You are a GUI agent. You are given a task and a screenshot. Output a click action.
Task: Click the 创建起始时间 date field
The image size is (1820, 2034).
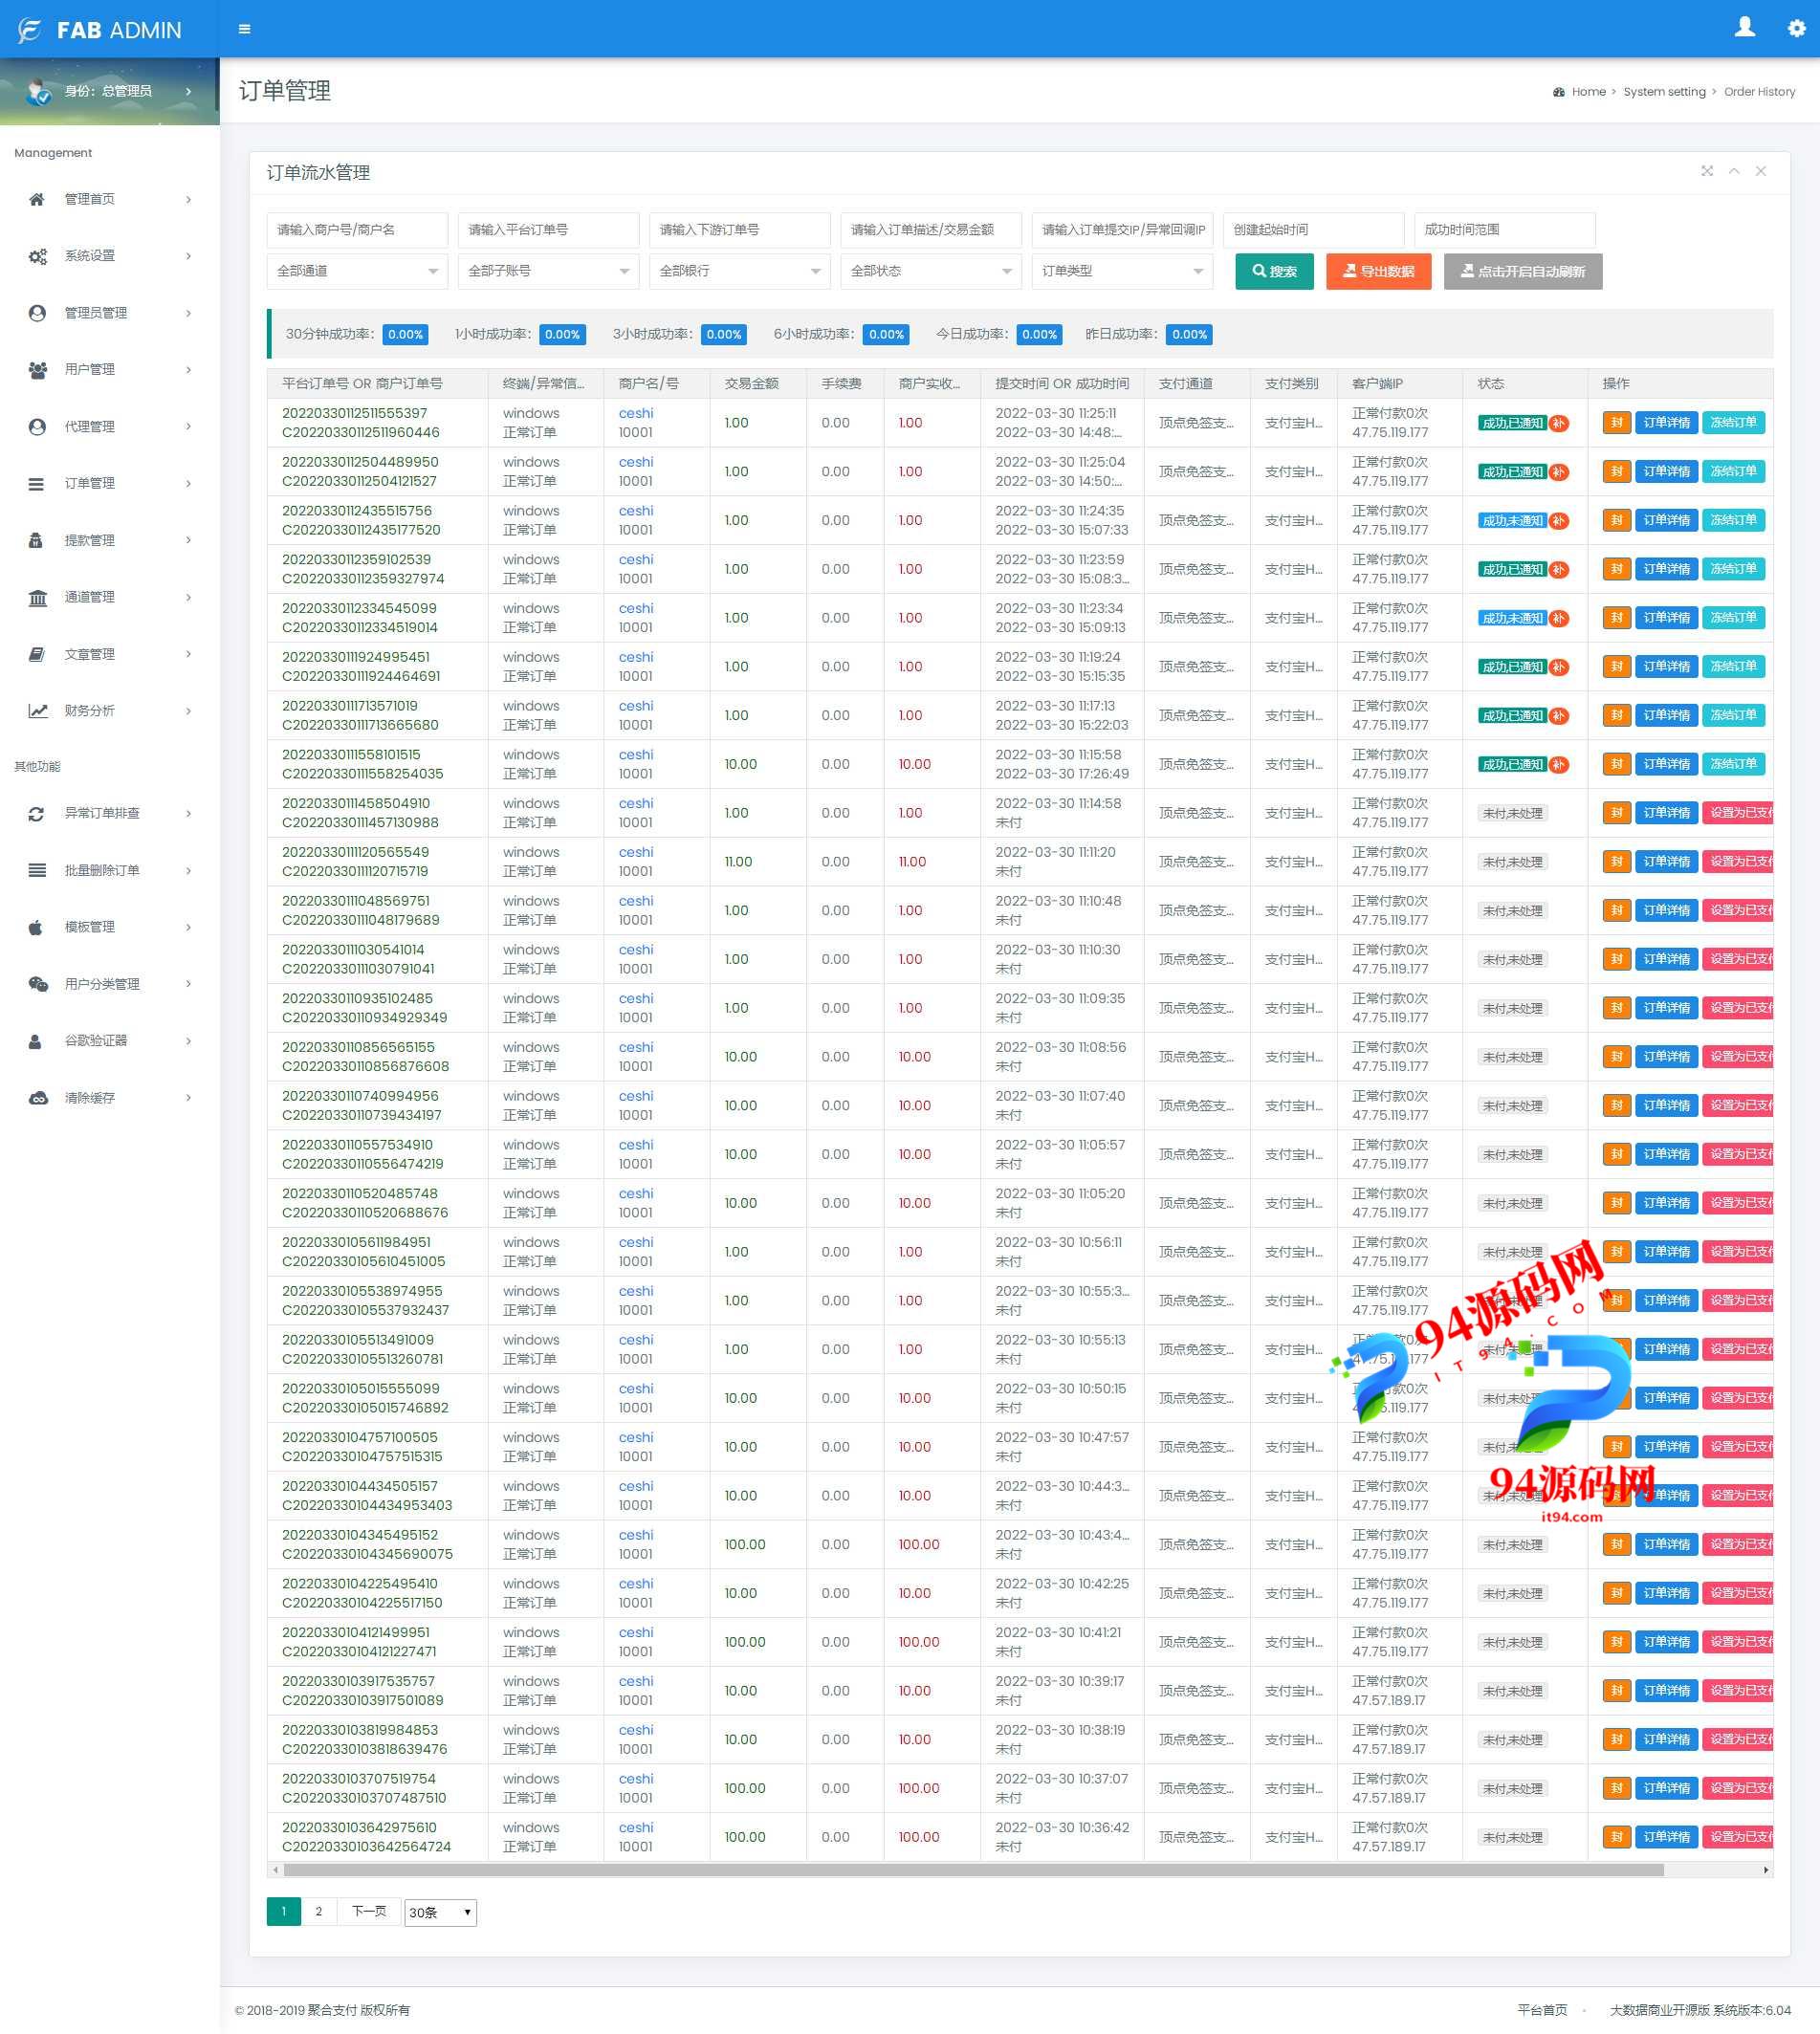[1313, 230]
